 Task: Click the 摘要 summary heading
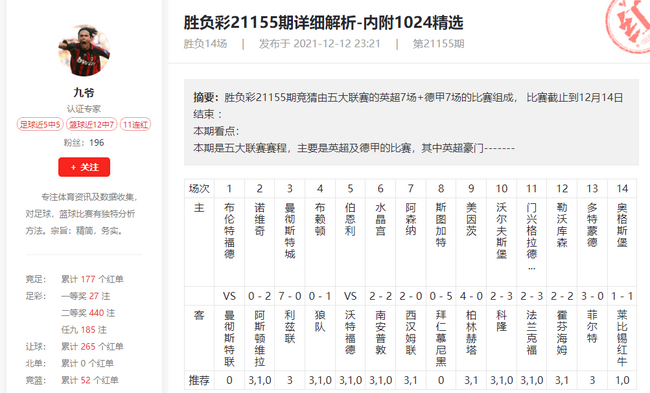[x=206, y=97]
